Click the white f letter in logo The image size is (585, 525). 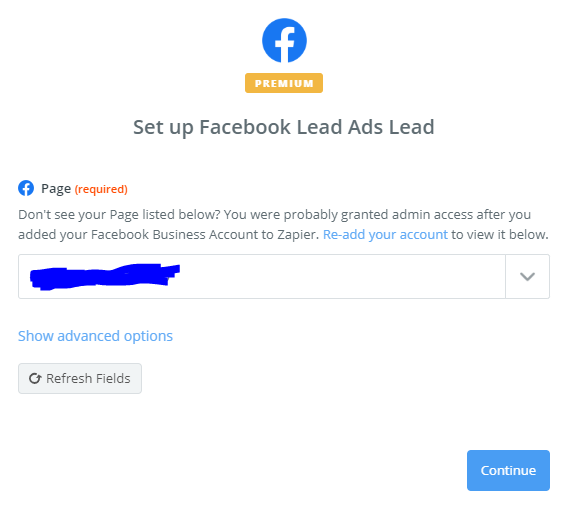285,45
